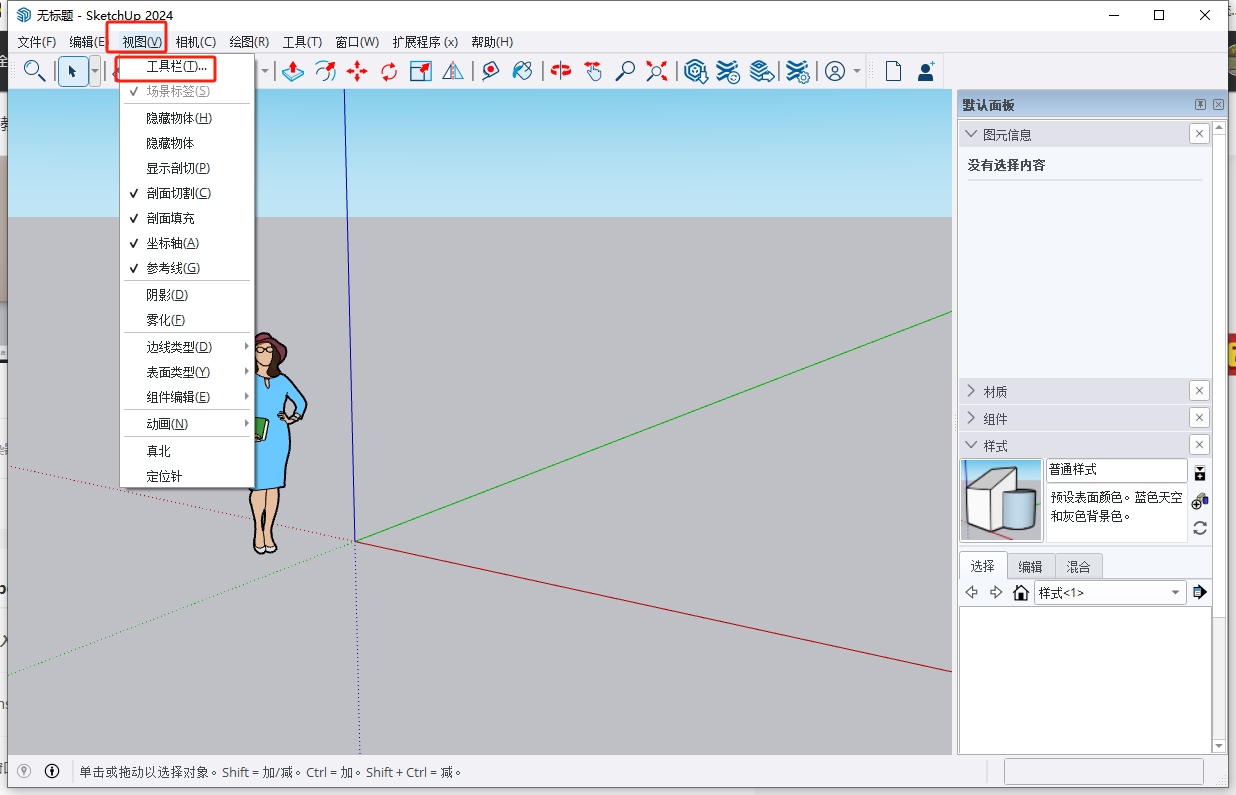Click the user account icon
This screenshot has height=795, width=1236.
(x=835, y=71)
